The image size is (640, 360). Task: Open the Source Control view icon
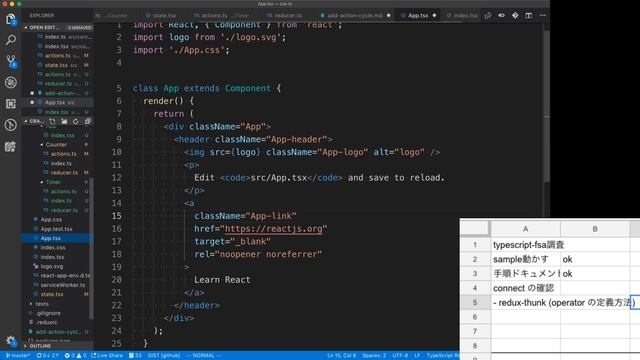pyautogui.click(x=11, y=61)
